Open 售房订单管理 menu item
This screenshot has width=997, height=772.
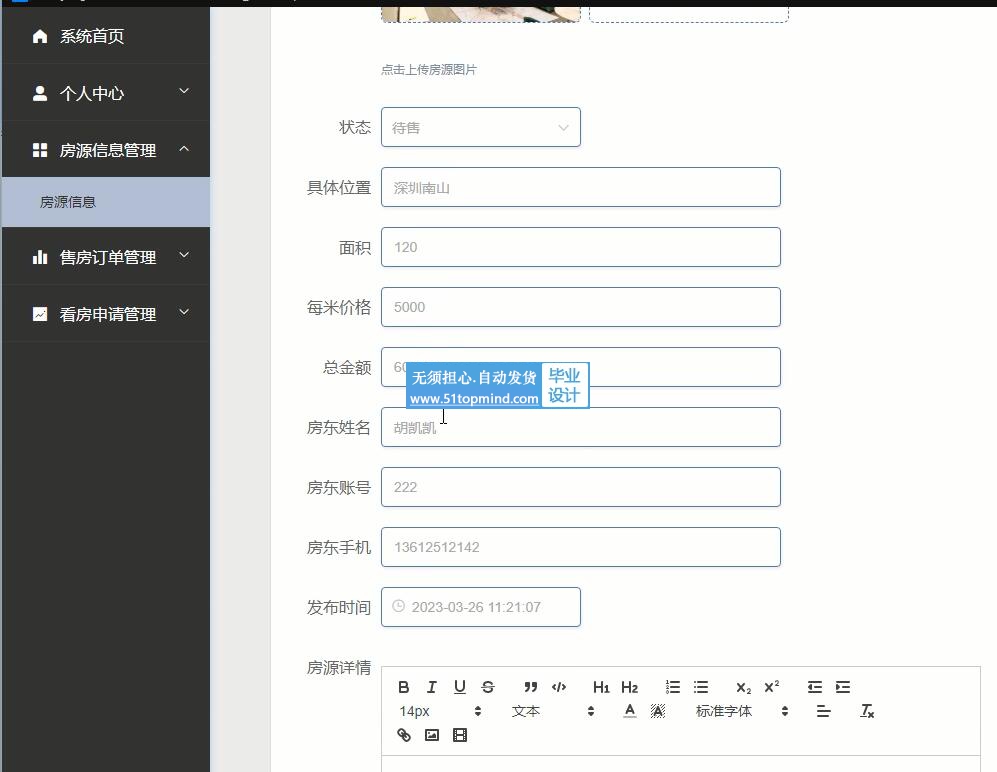(x=106, y=257)
